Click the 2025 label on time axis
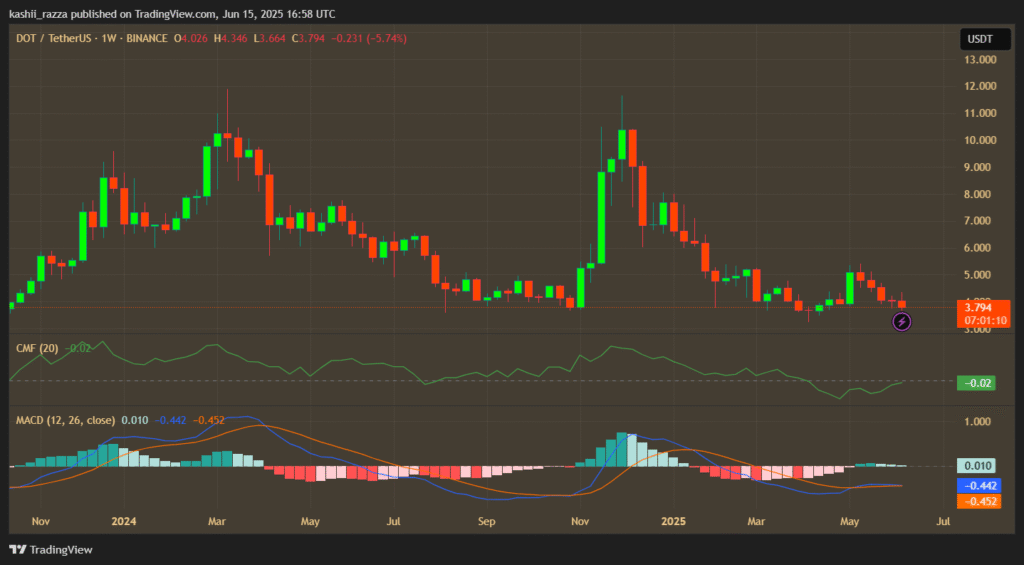 [673, 522]
